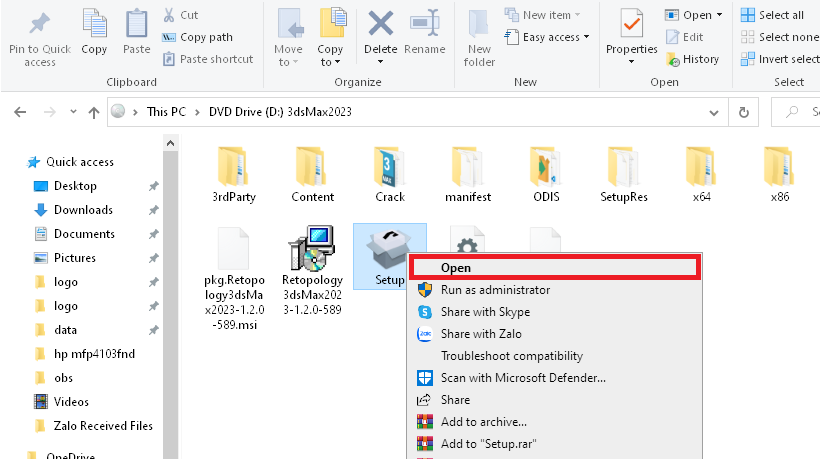This screenshot has height=459, width=820.
Task: Expand the Move to dropdown
Action: 288,62
